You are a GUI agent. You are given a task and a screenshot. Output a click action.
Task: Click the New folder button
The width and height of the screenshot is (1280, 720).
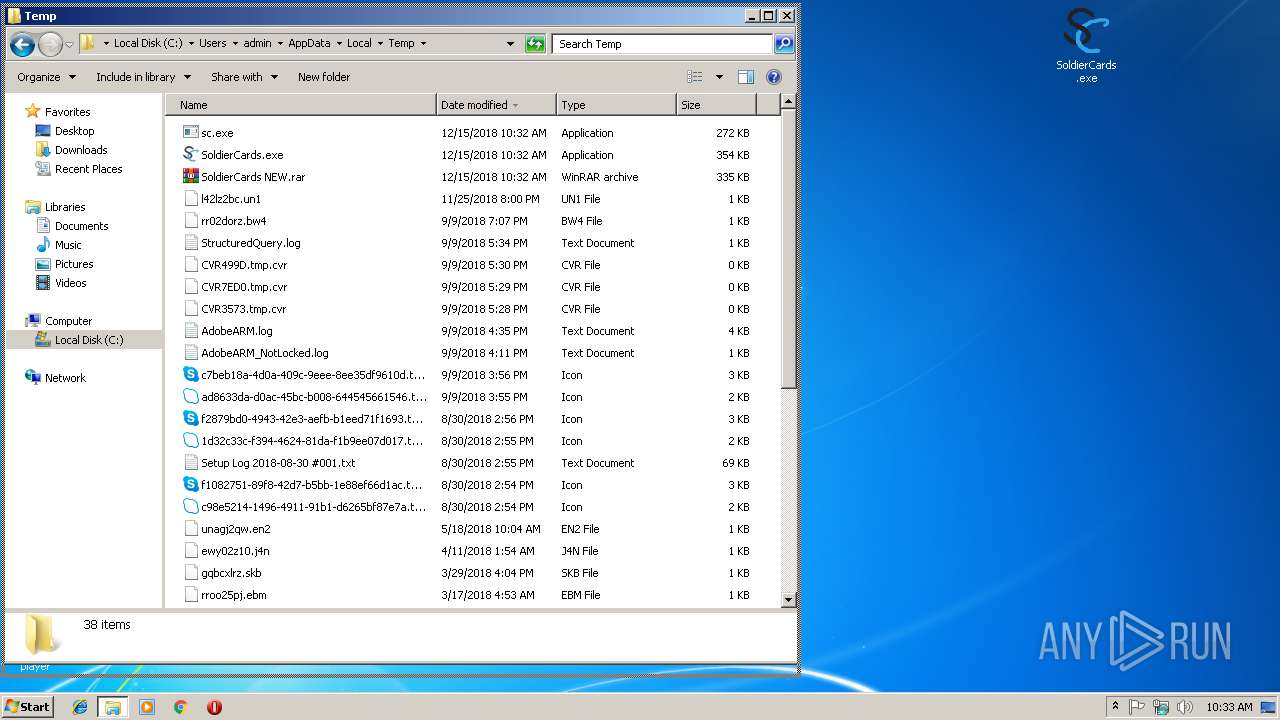(324, 77)
